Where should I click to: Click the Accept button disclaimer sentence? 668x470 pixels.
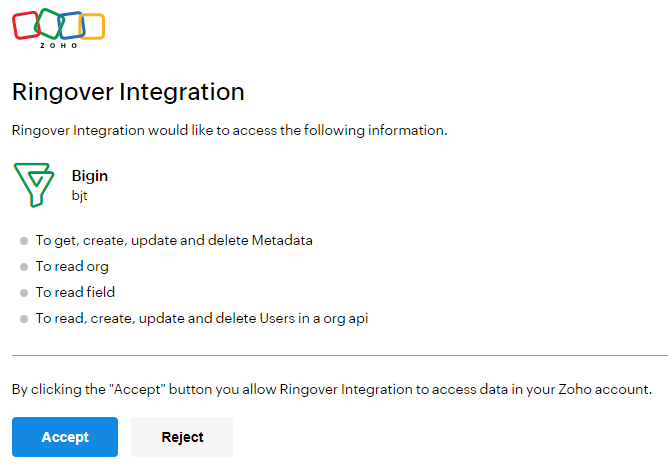(x=332, y=389)
